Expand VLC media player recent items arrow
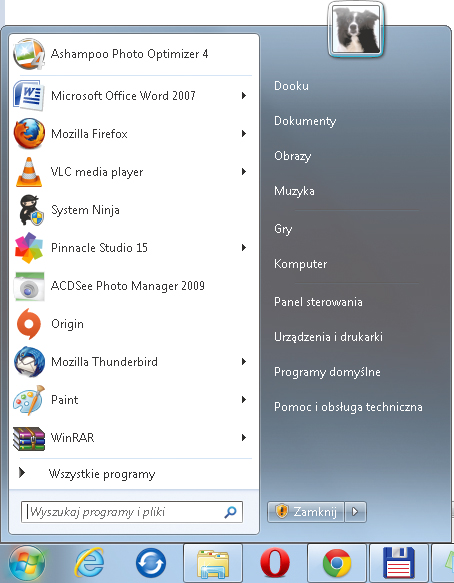The image size is (454, 583). coord(244,171)
